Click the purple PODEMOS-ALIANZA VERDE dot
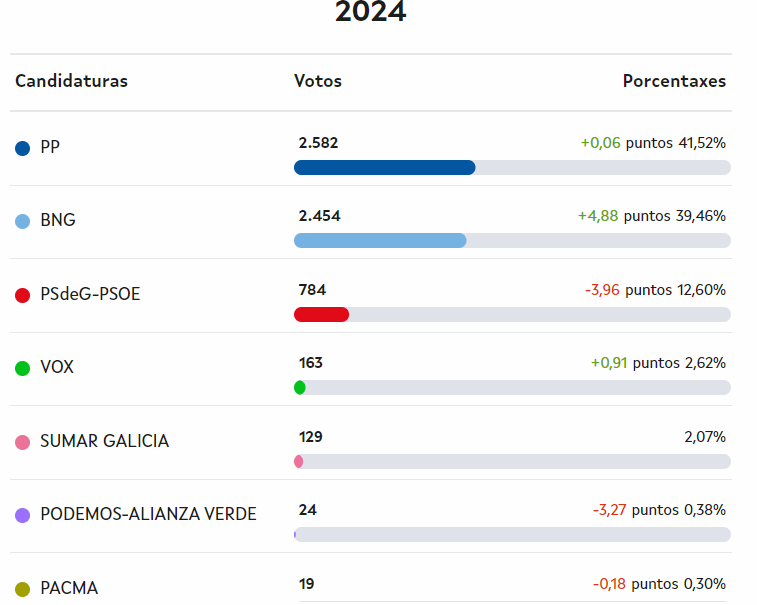This screenshot has height=605, width=757. tap(23, 515)
